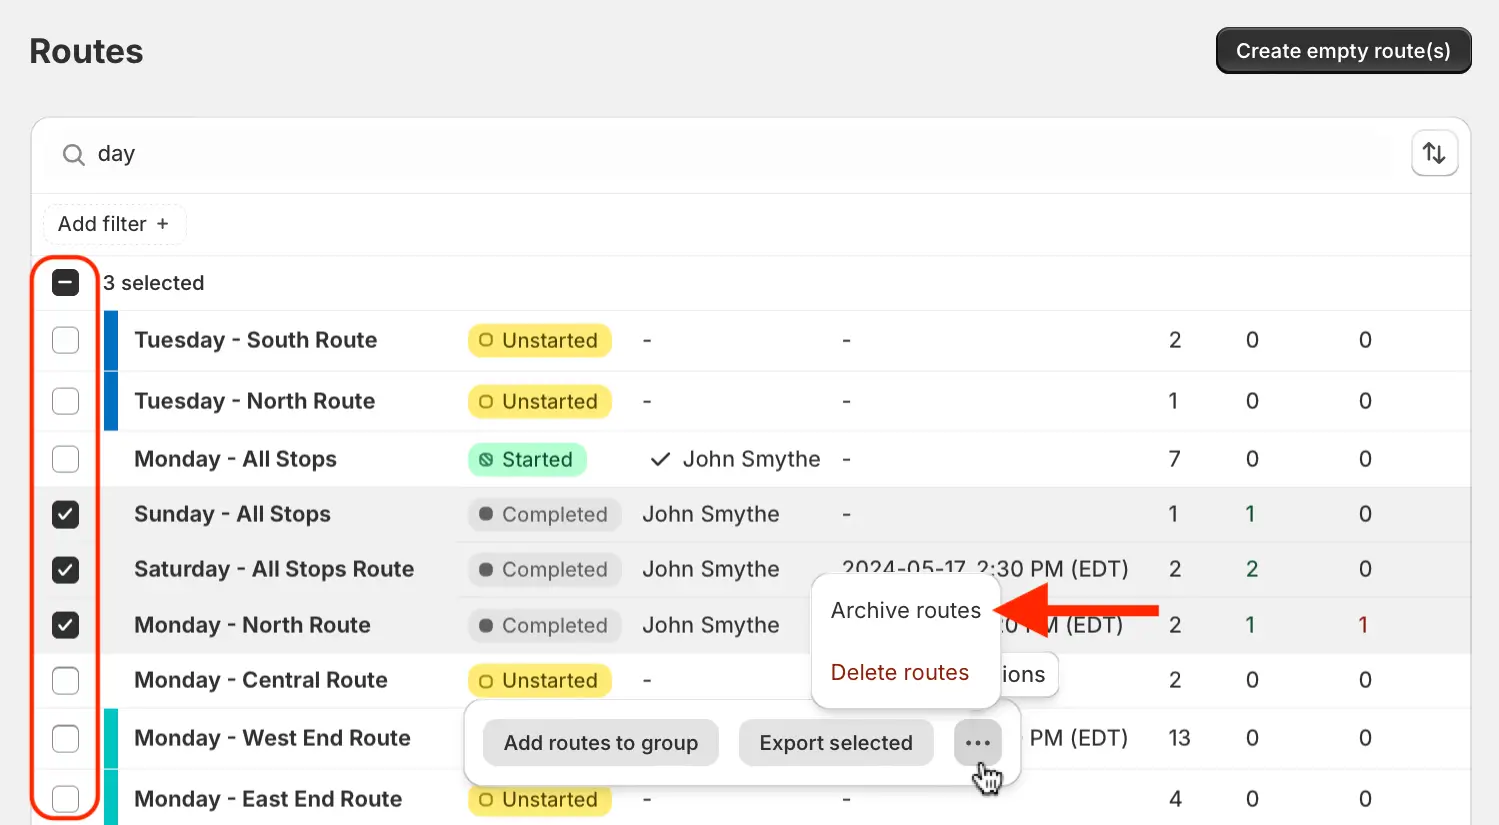Viewport: 1499px width, 825px height.
Task: Open the Monday - All Stops route
Action: click(x=236, y=459)
